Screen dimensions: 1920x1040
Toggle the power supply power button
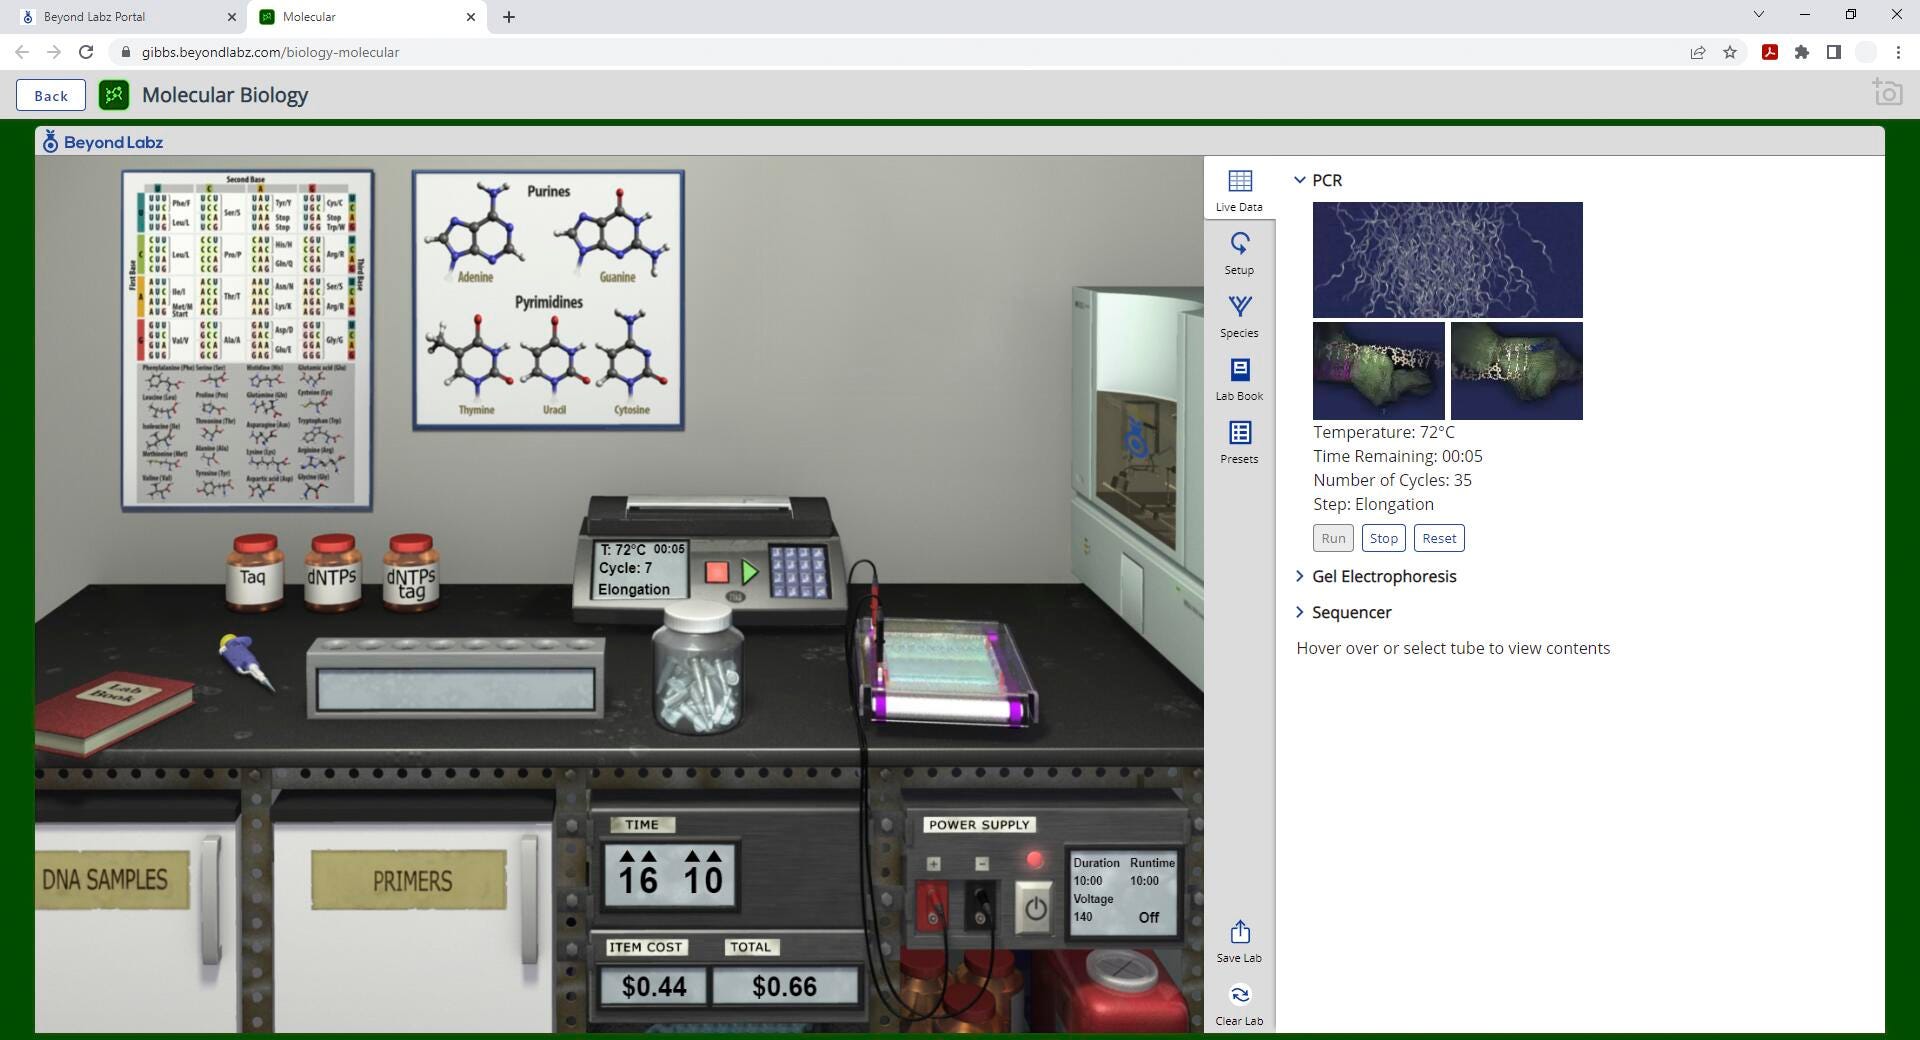tap(1035, 908)
